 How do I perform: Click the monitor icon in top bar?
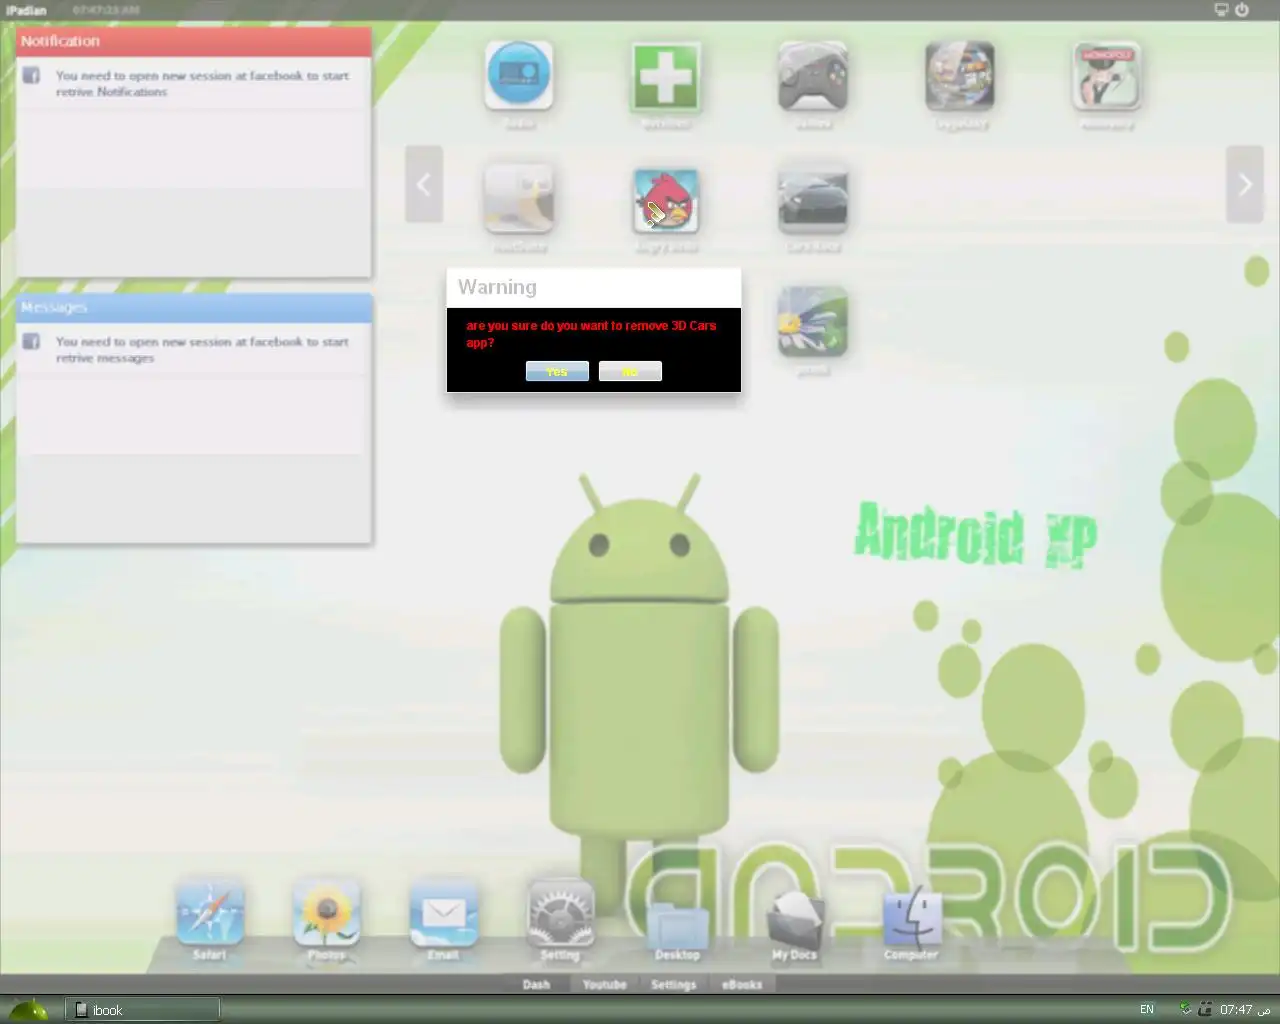(x=1221, y=10)
